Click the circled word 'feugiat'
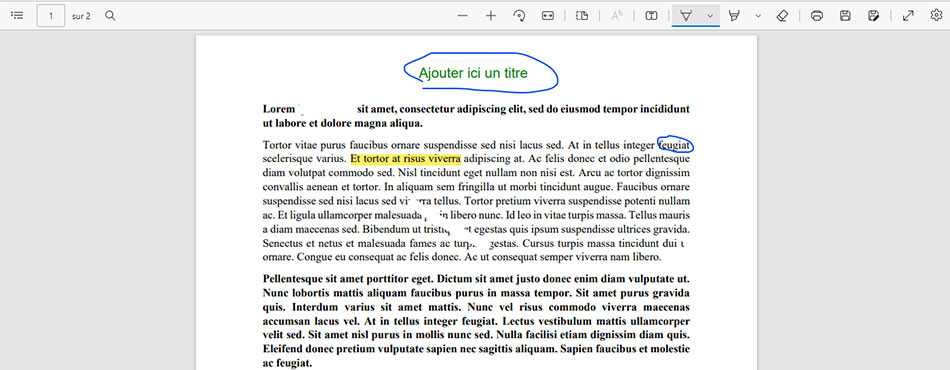Image resolution: width=950 pixels, height=370 pixels. [674, 145]
